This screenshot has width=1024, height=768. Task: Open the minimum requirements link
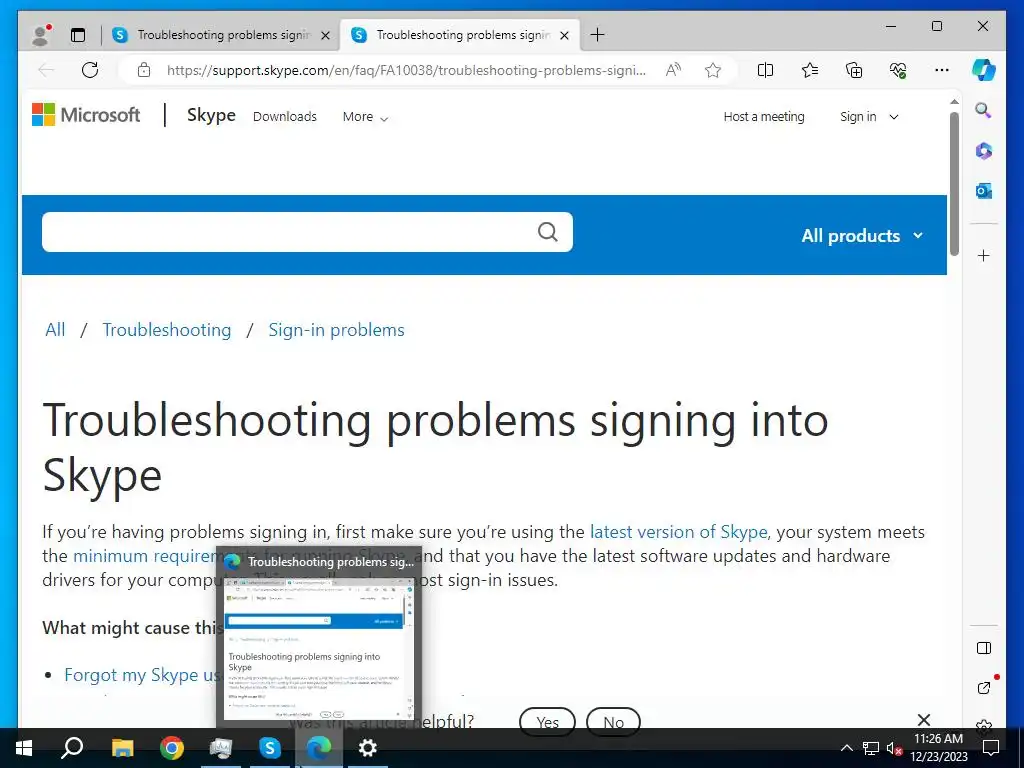pyautogui.click(x=145, y=556)
